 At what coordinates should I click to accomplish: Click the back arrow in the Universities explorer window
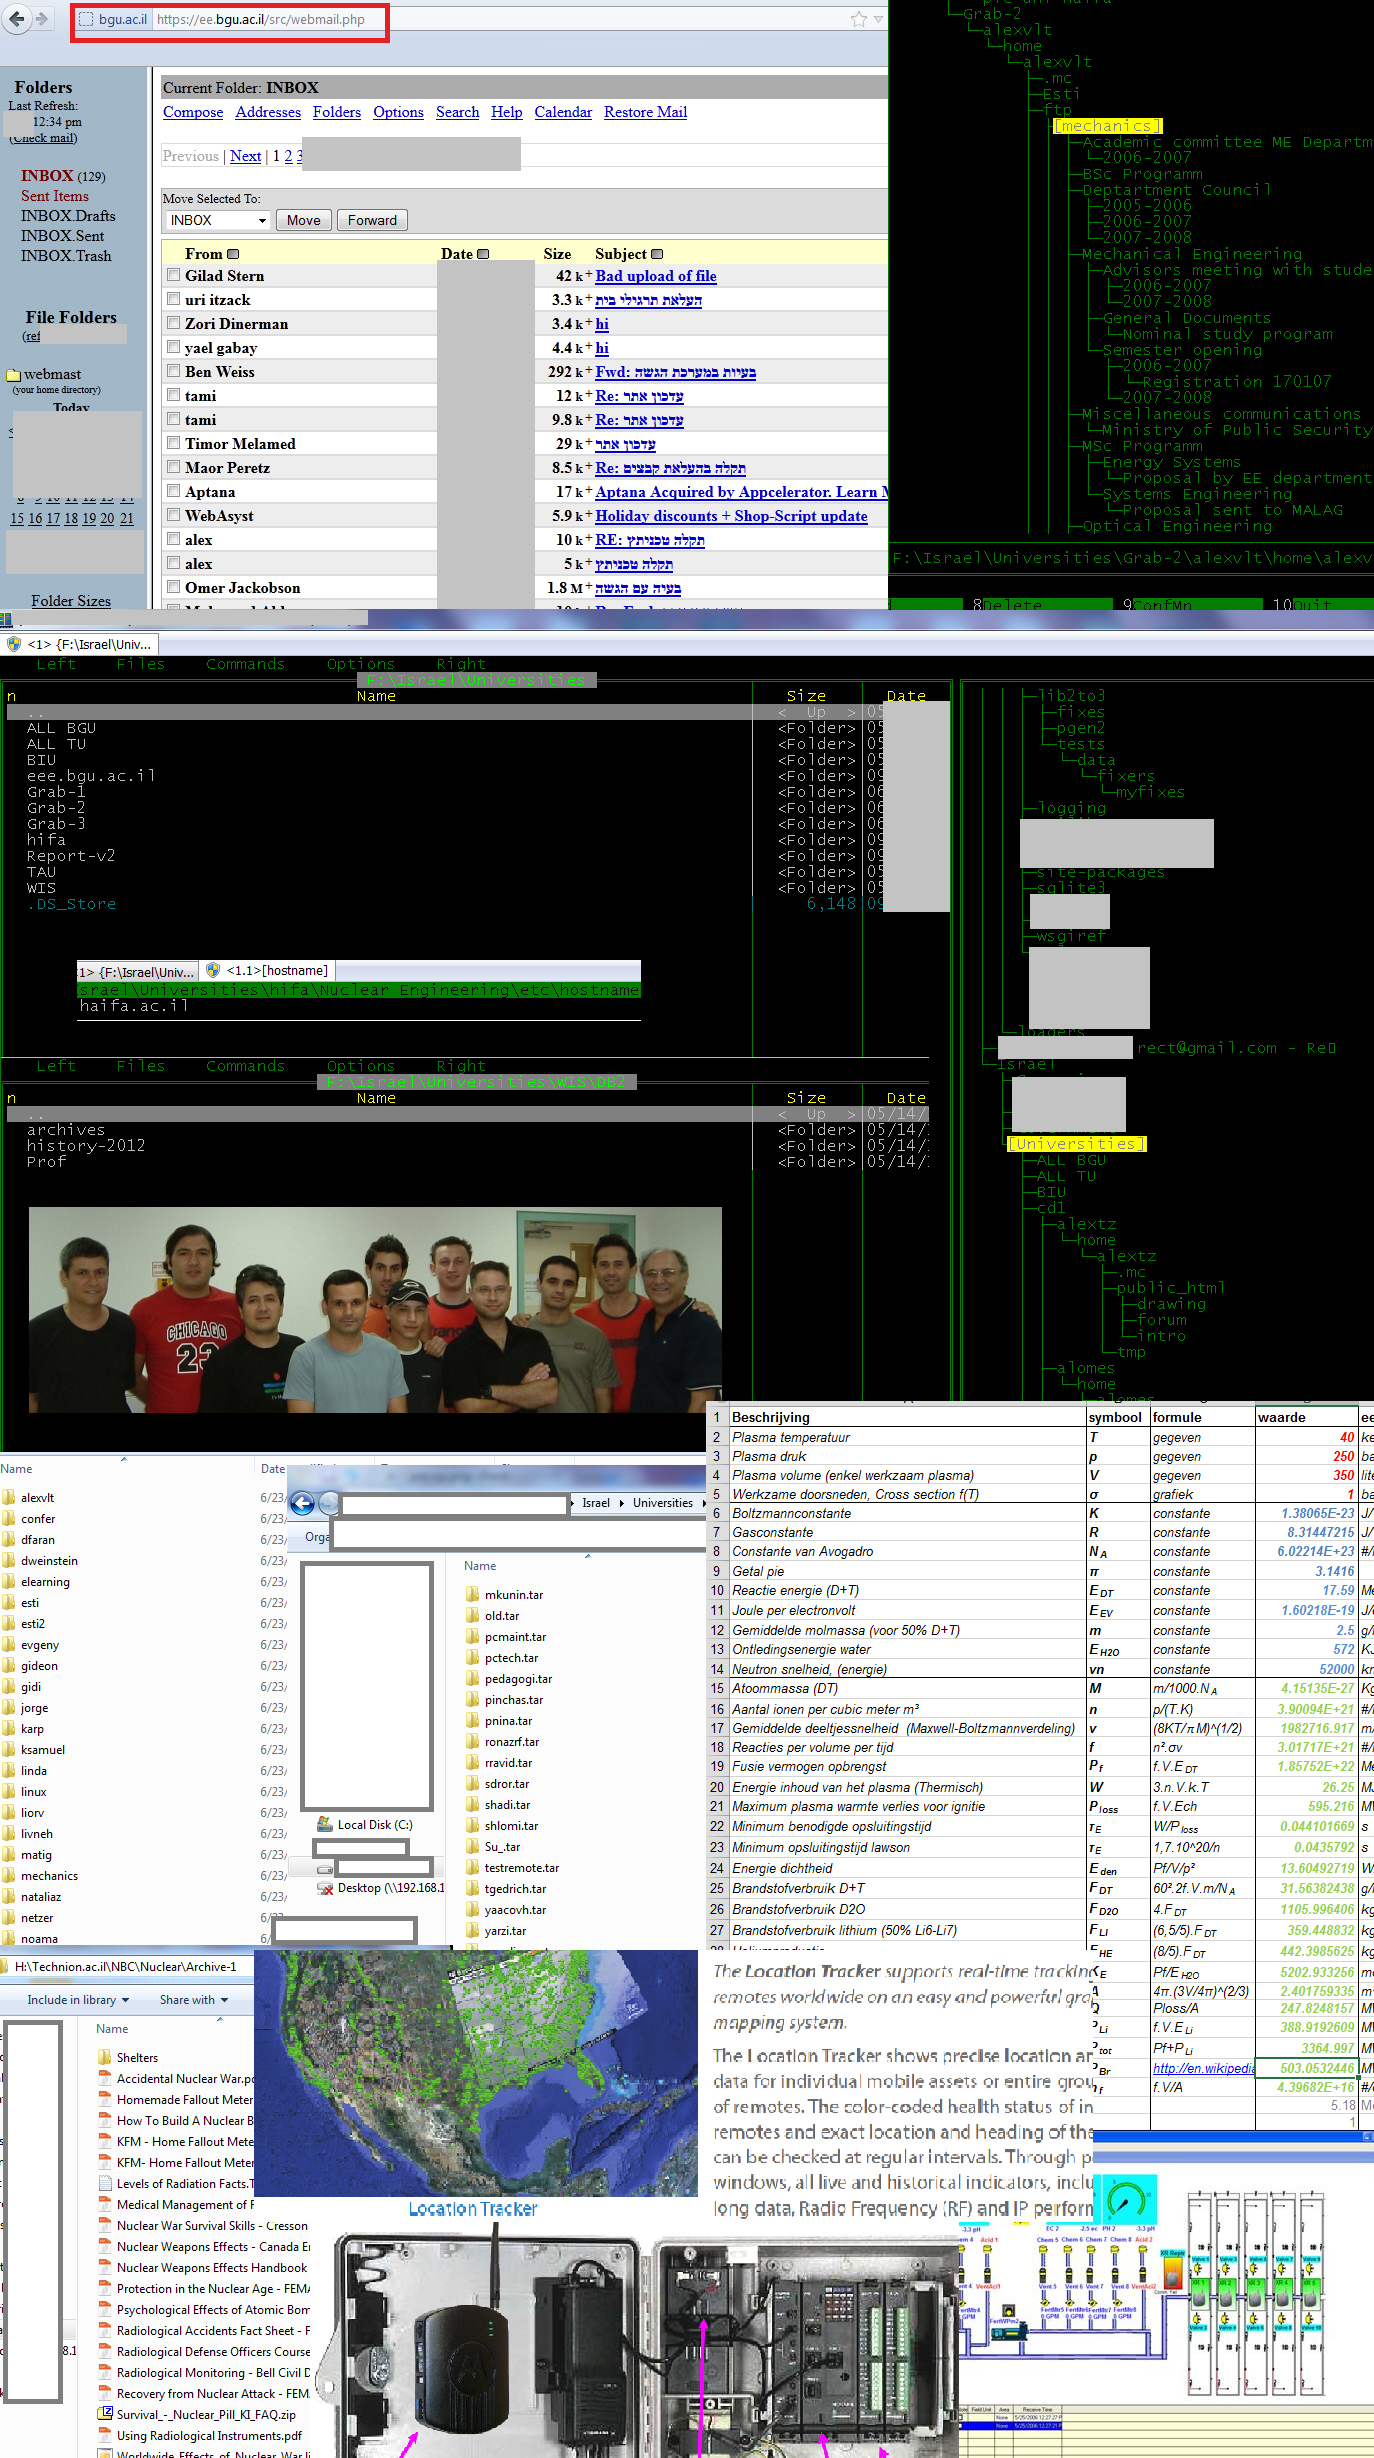[x=302, y=1503]
